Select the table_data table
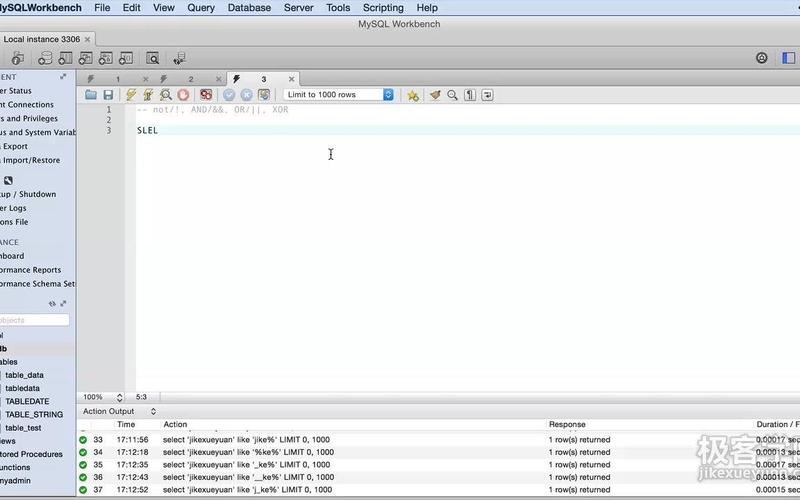Screen dimensions: 800x500 [x=24, y=375]
